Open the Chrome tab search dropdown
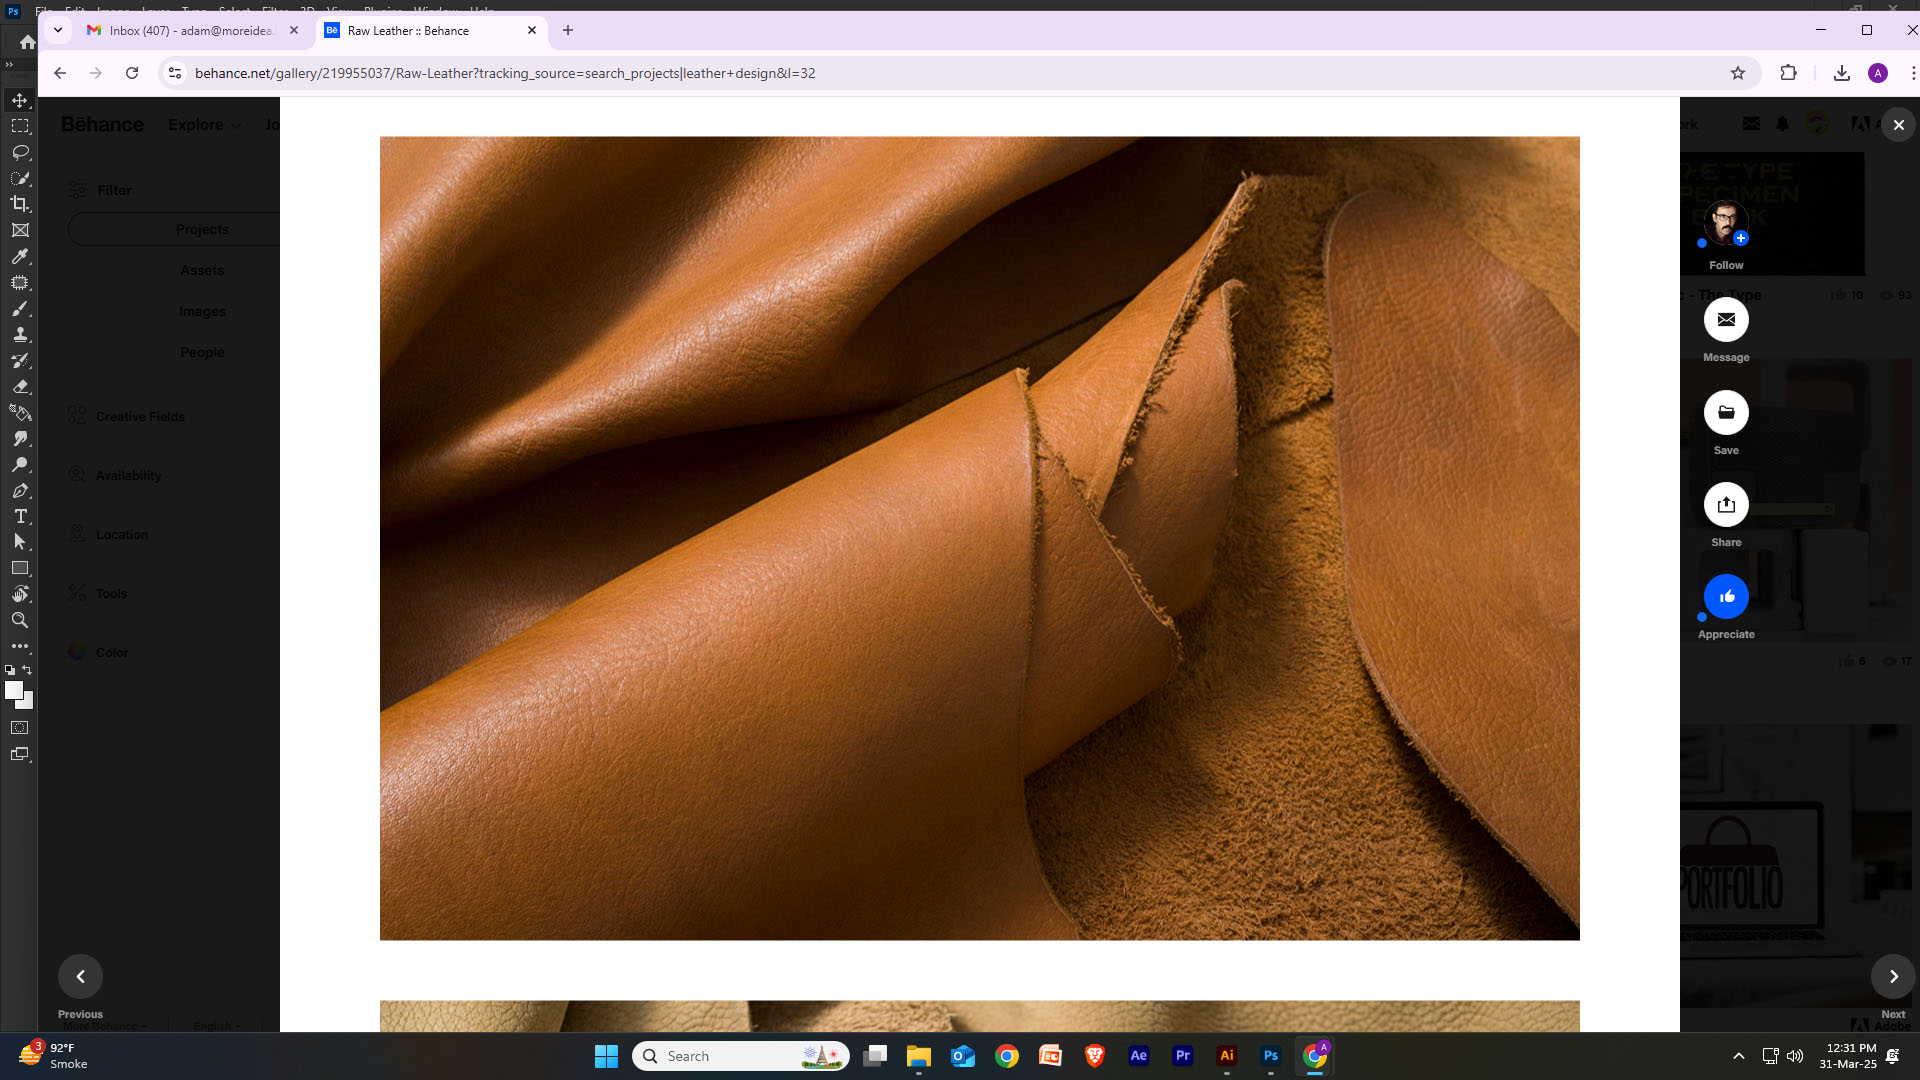 click(x=58, y=30)
